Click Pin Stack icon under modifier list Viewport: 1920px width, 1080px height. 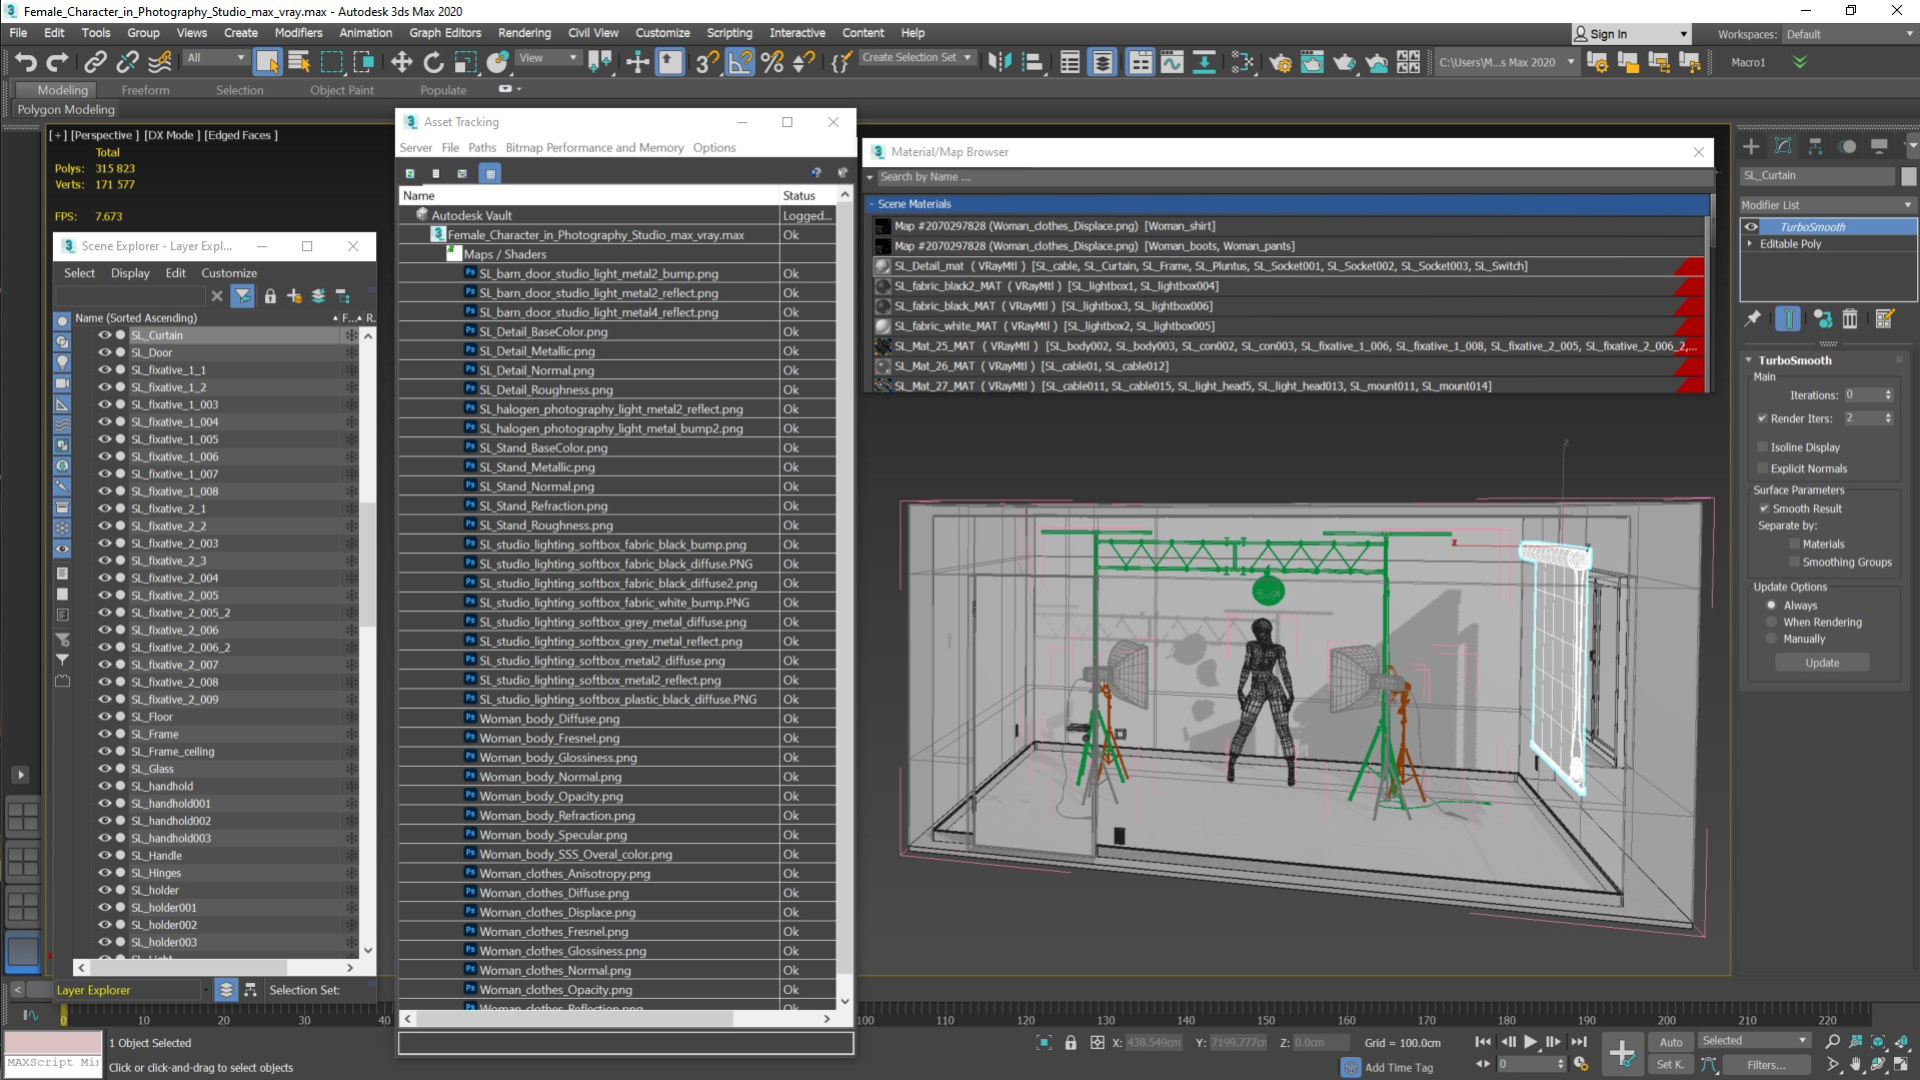pos(1753,319)
